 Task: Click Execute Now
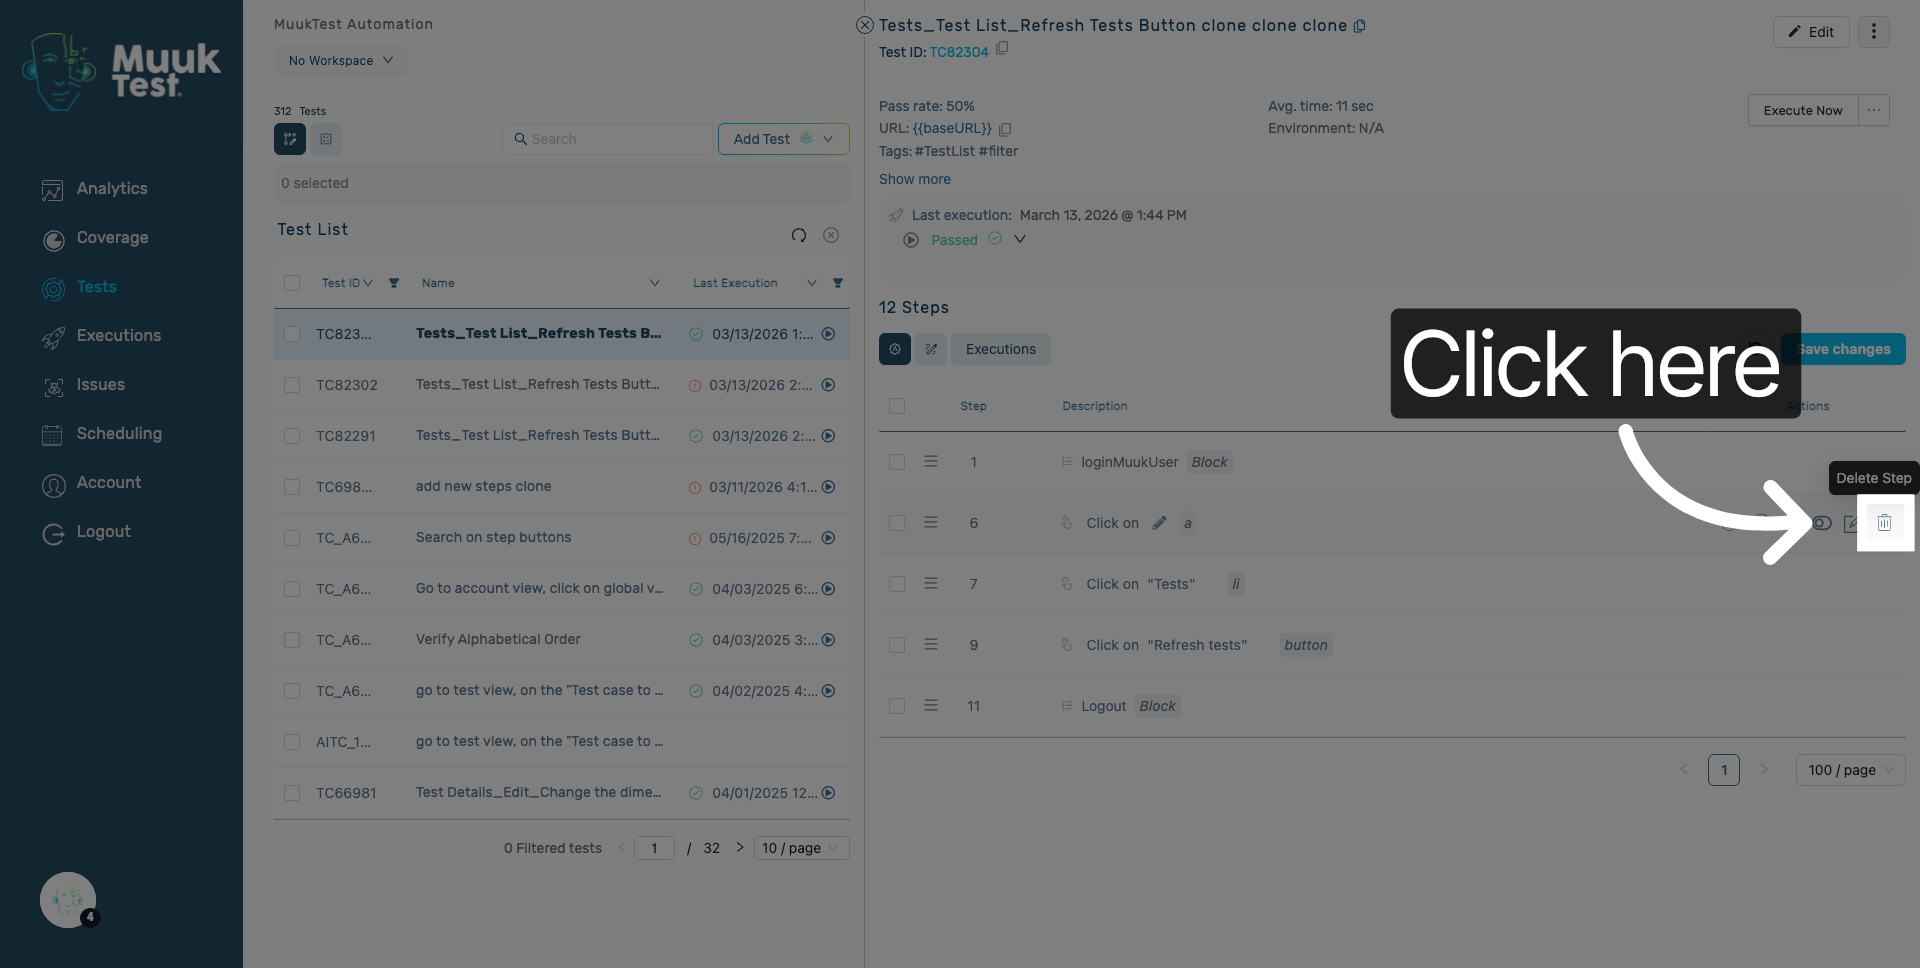tap(1803, 110)
